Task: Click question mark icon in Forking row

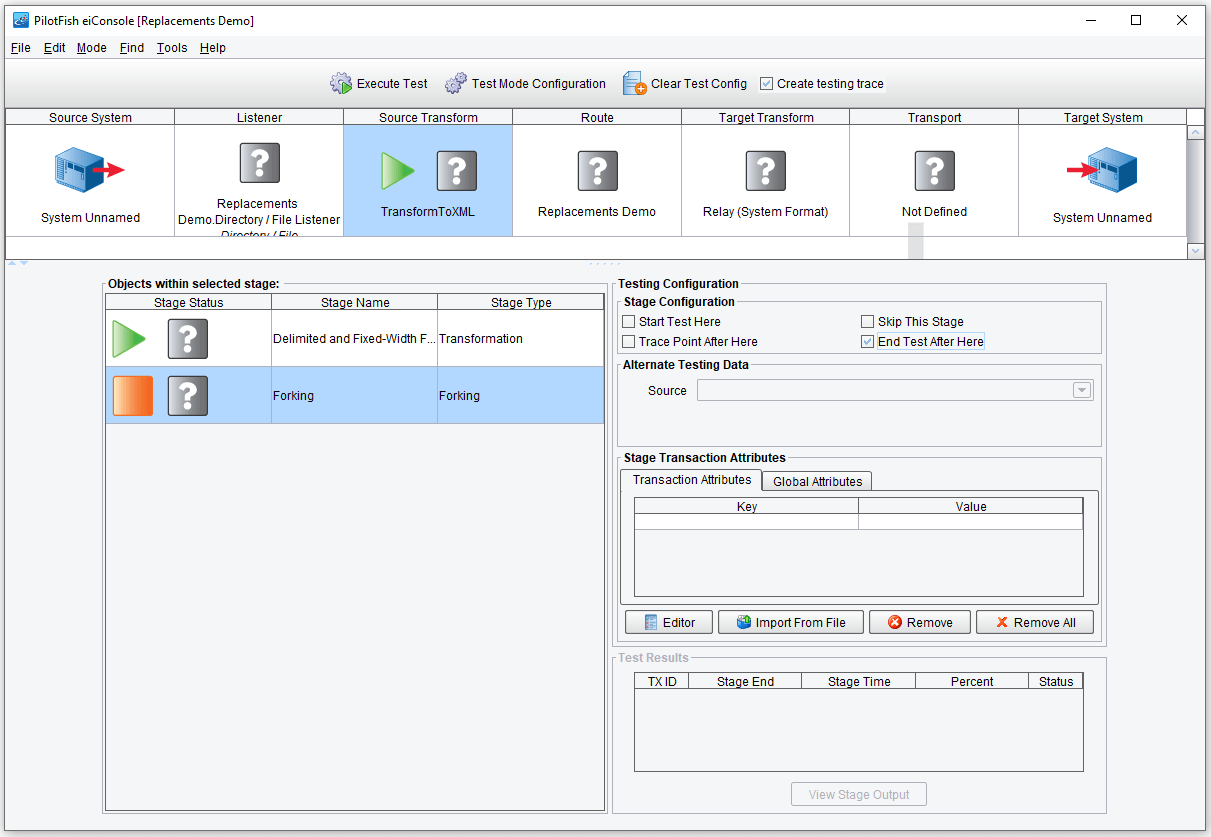Action: (x=188, y=396)
